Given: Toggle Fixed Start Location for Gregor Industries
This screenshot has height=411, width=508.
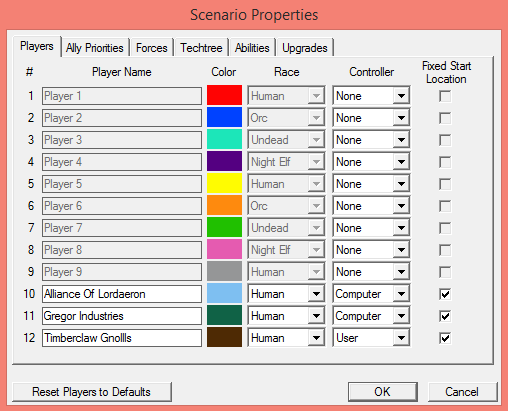Looking at the screenshot, I should 445,316.
